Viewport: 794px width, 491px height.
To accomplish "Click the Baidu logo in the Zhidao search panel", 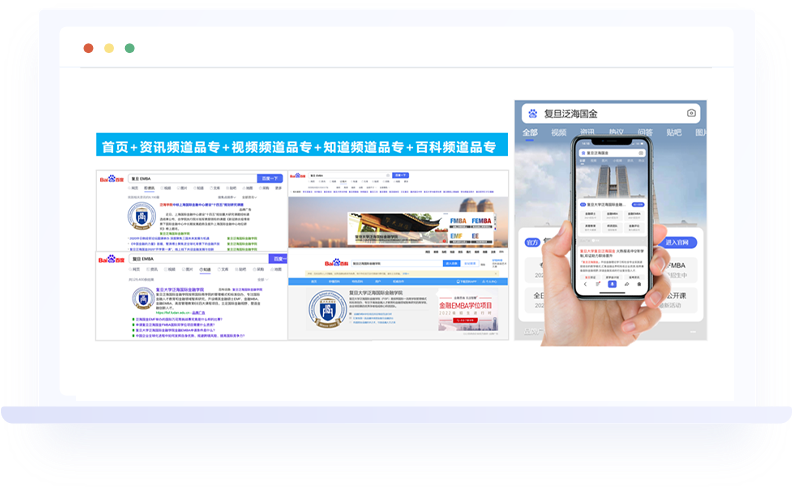I will pos(111,259).
